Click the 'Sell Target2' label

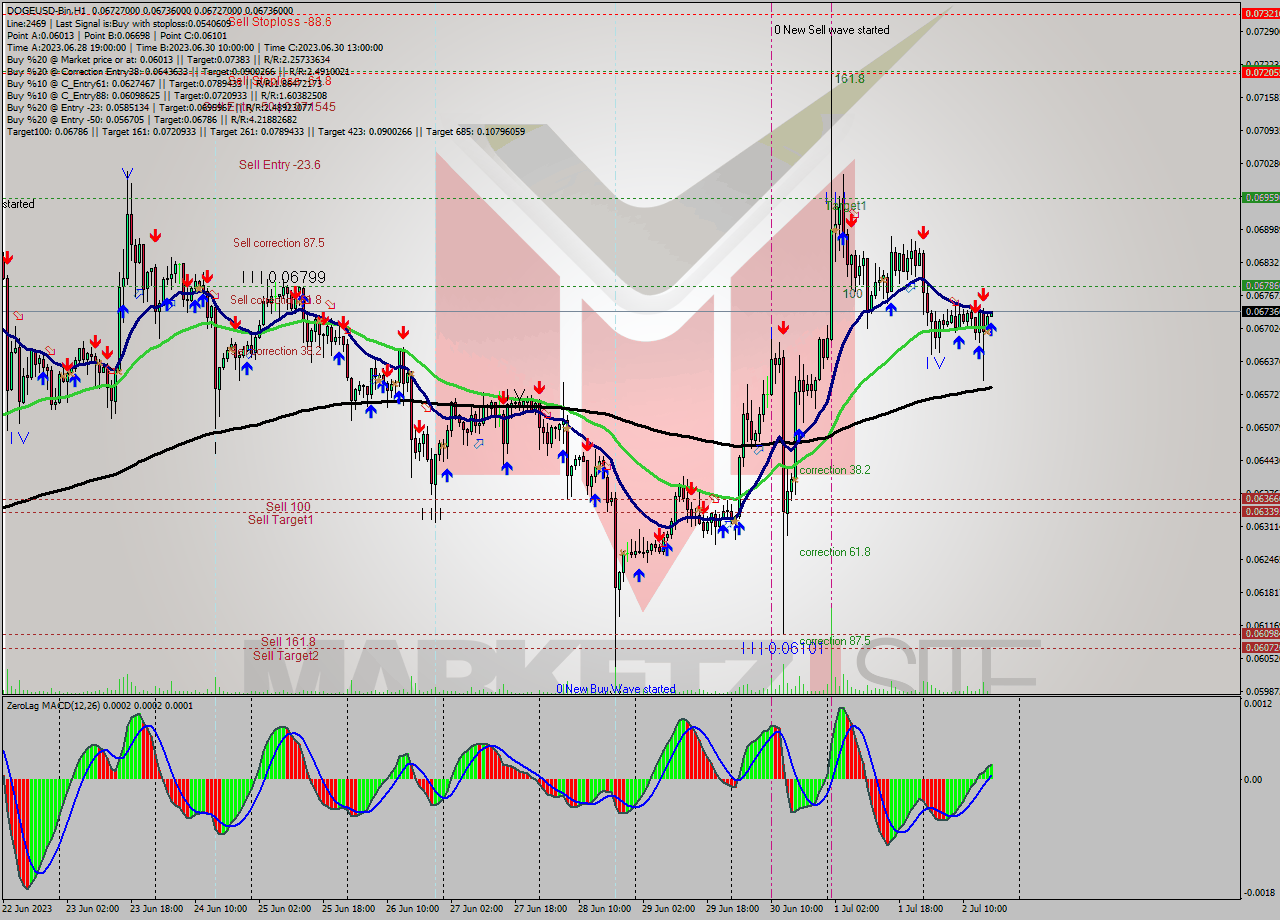click(x=285, y=656)
